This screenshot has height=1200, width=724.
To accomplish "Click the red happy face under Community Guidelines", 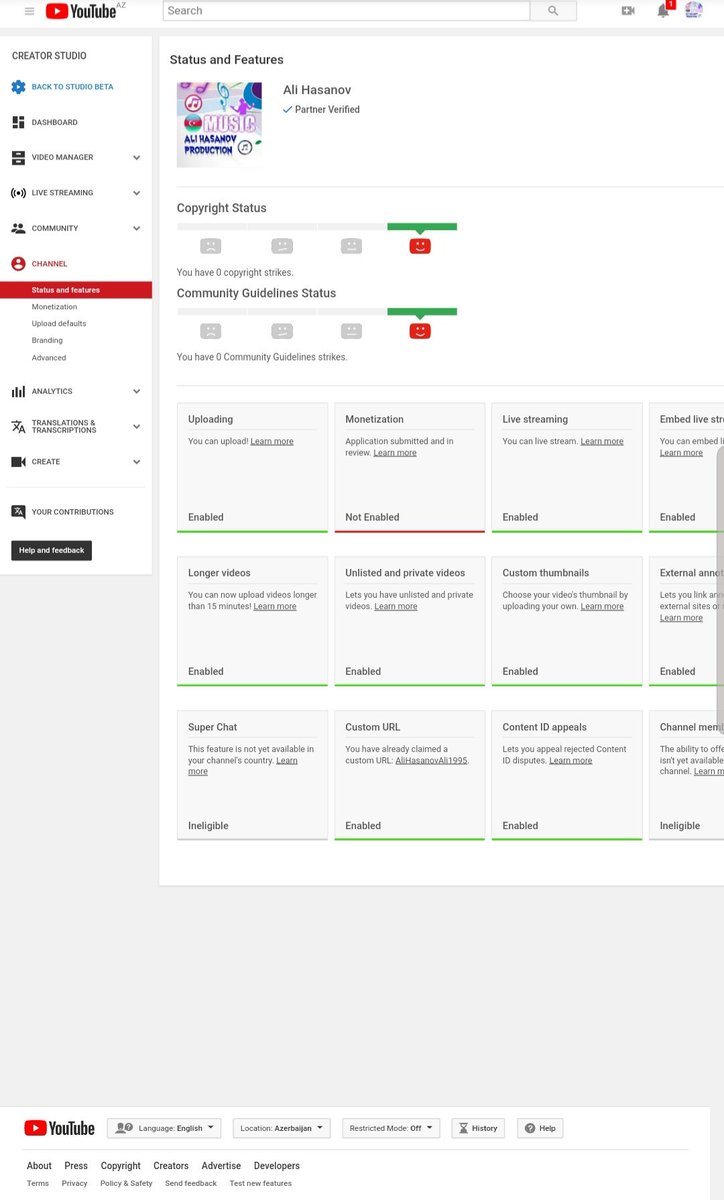I will coord(420,330).
